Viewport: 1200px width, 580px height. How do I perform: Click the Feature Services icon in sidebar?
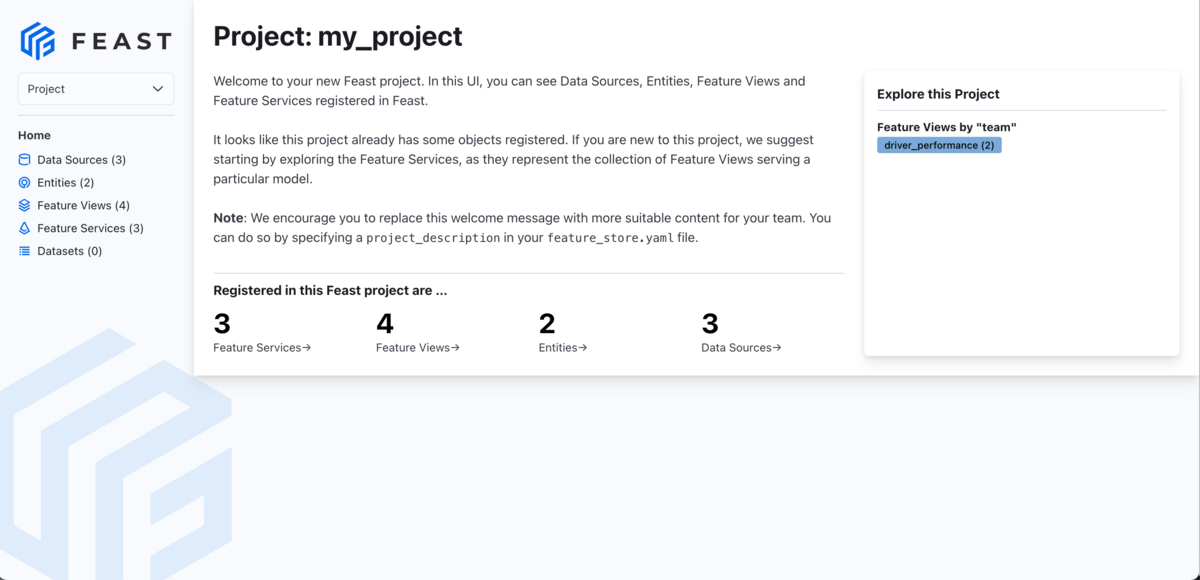pos(25,228)
